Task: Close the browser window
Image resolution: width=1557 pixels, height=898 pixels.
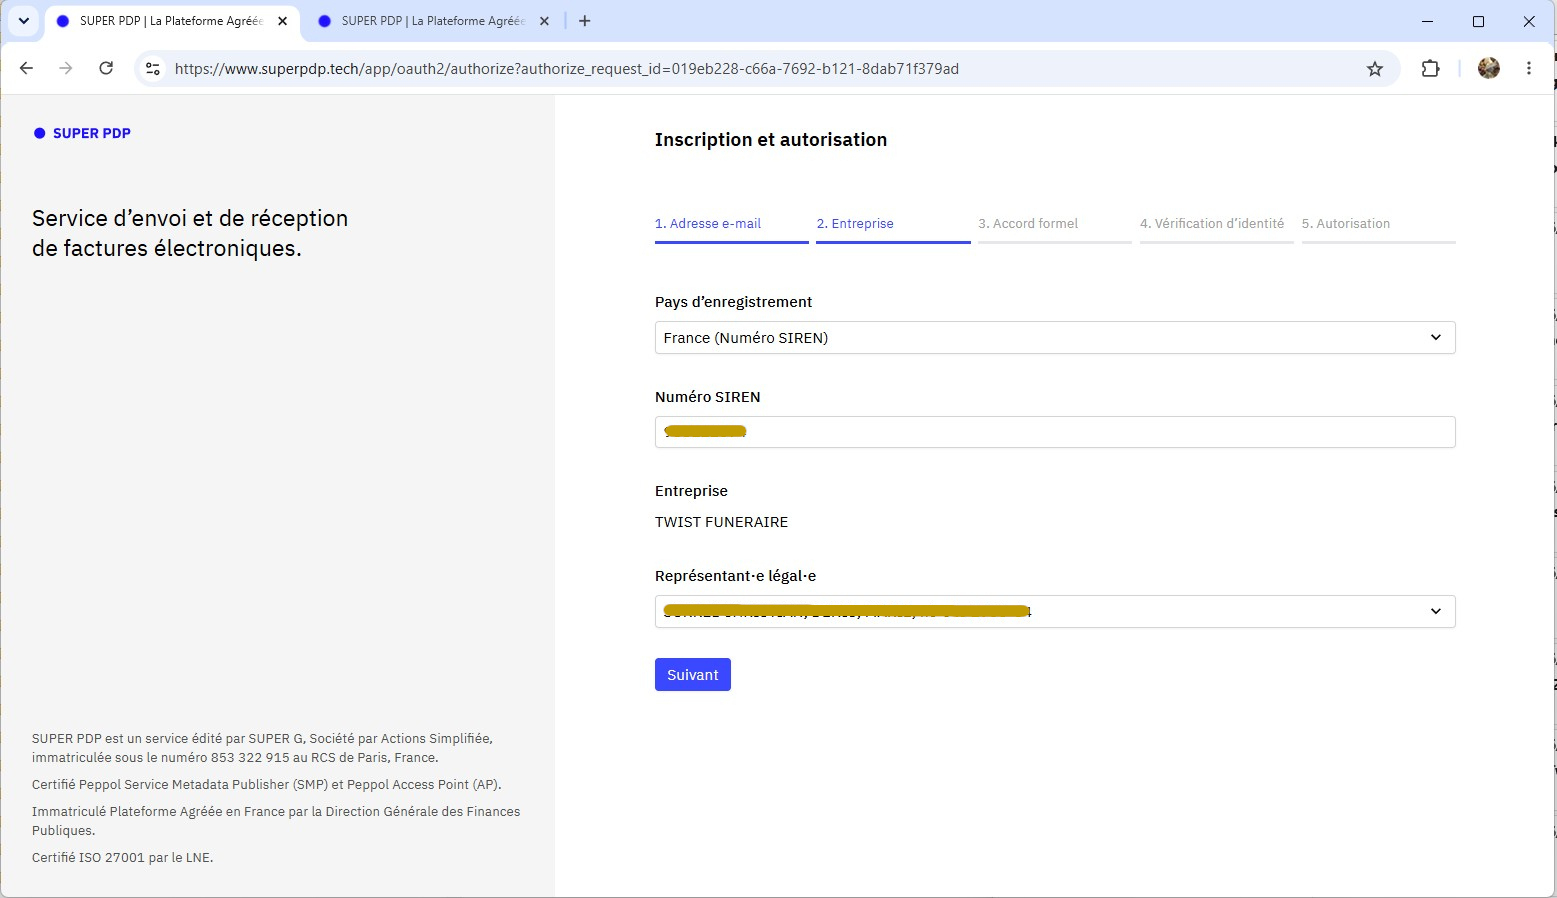Action: [x=1529, y=21]
